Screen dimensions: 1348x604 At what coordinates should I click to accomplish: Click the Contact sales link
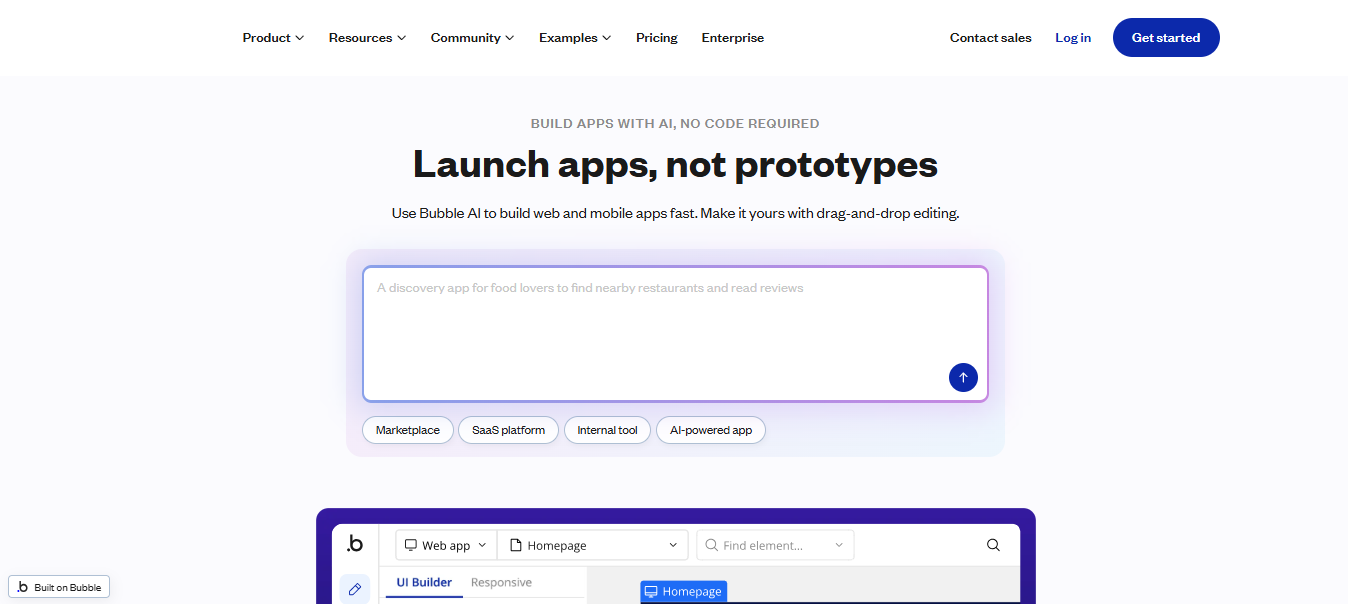click(991, 38)
